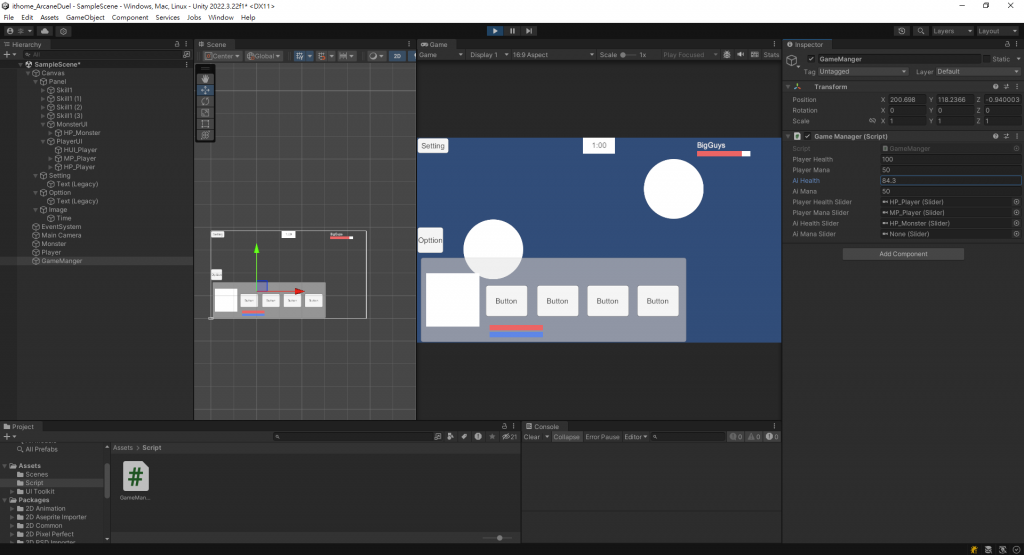This screenshot has height=555, width=1024.
Task: Lock the Hierarchy panel
Action: tap(177, 44)
